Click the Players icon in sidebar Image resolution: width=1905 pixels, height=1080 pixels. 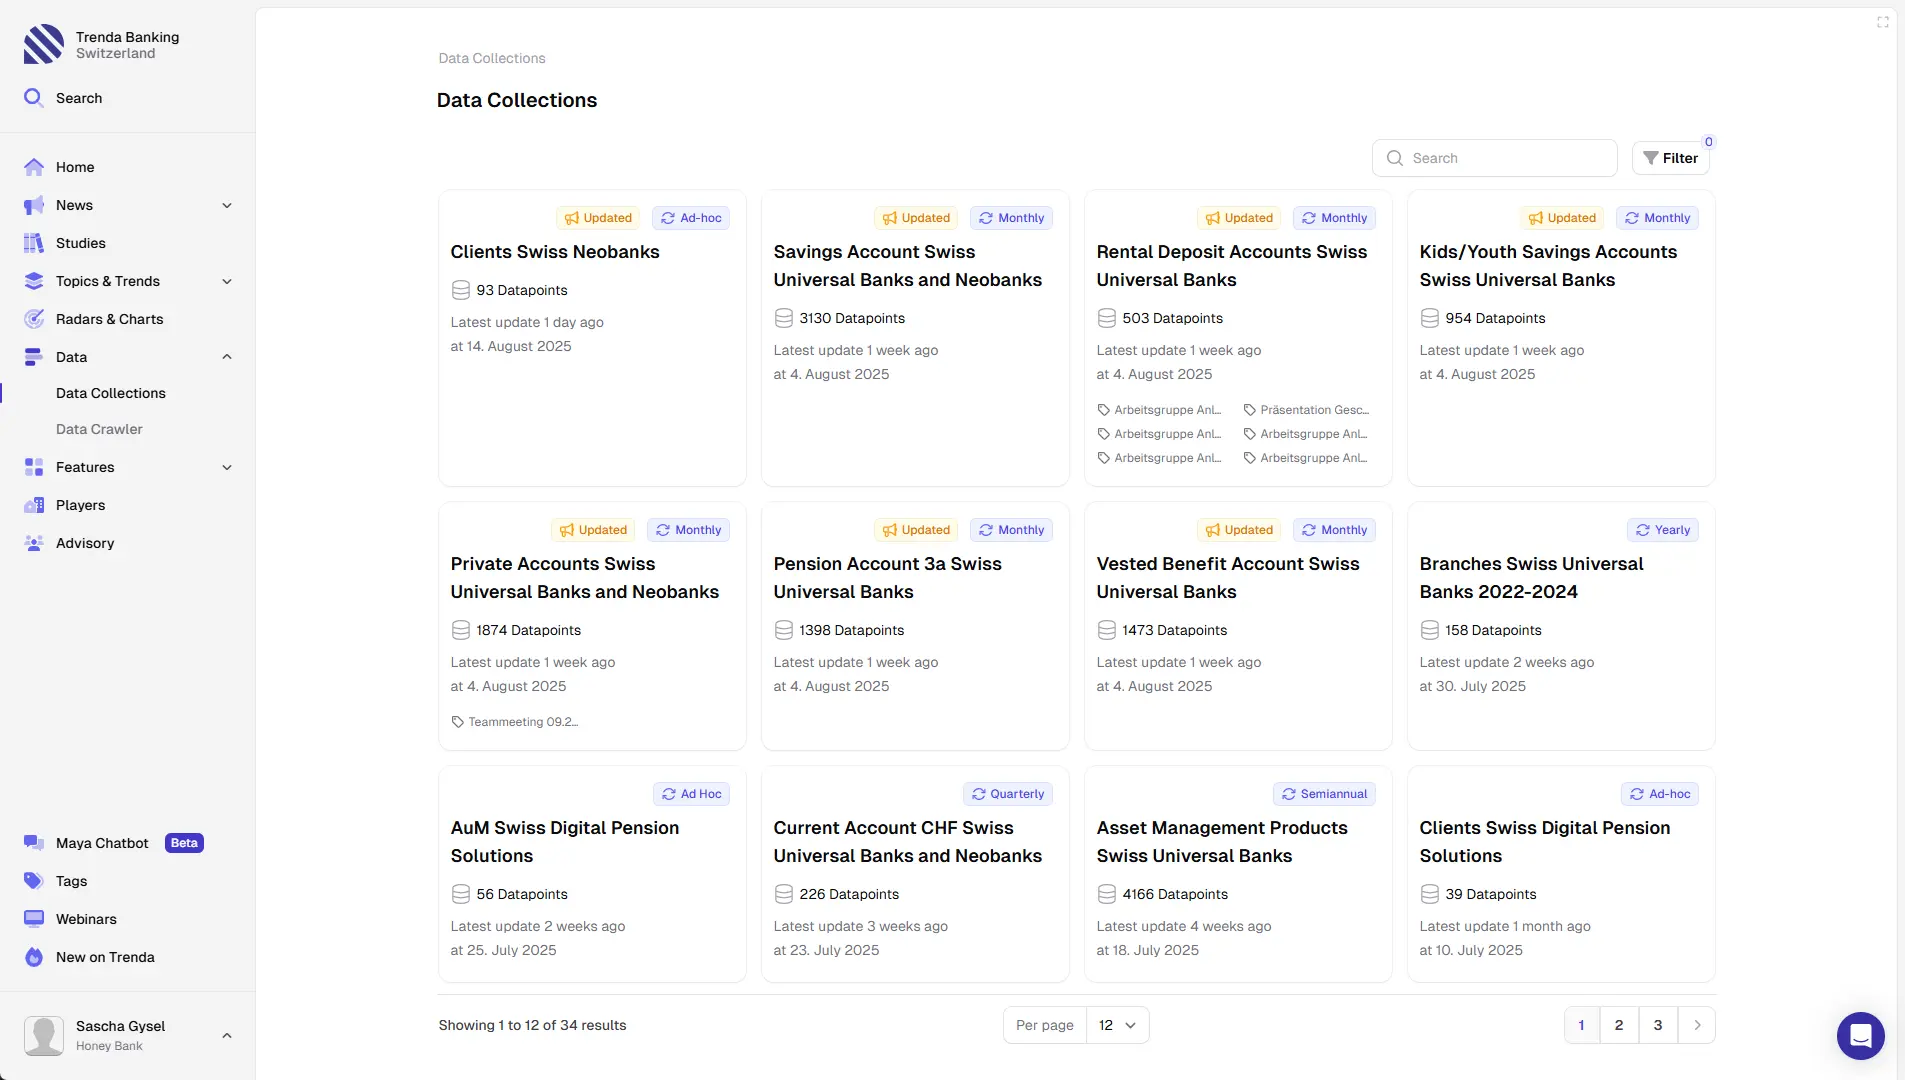[34, 505]
